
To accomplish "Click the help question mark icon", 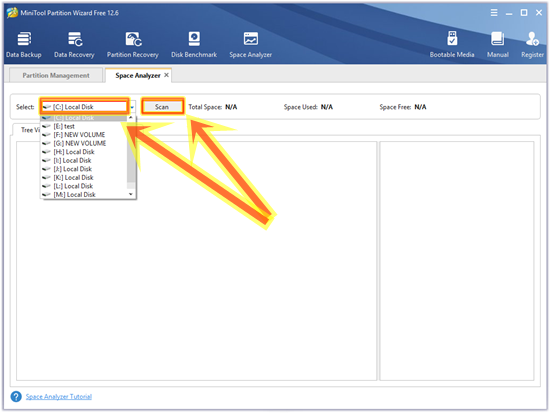I will click(x=16, y=397).
